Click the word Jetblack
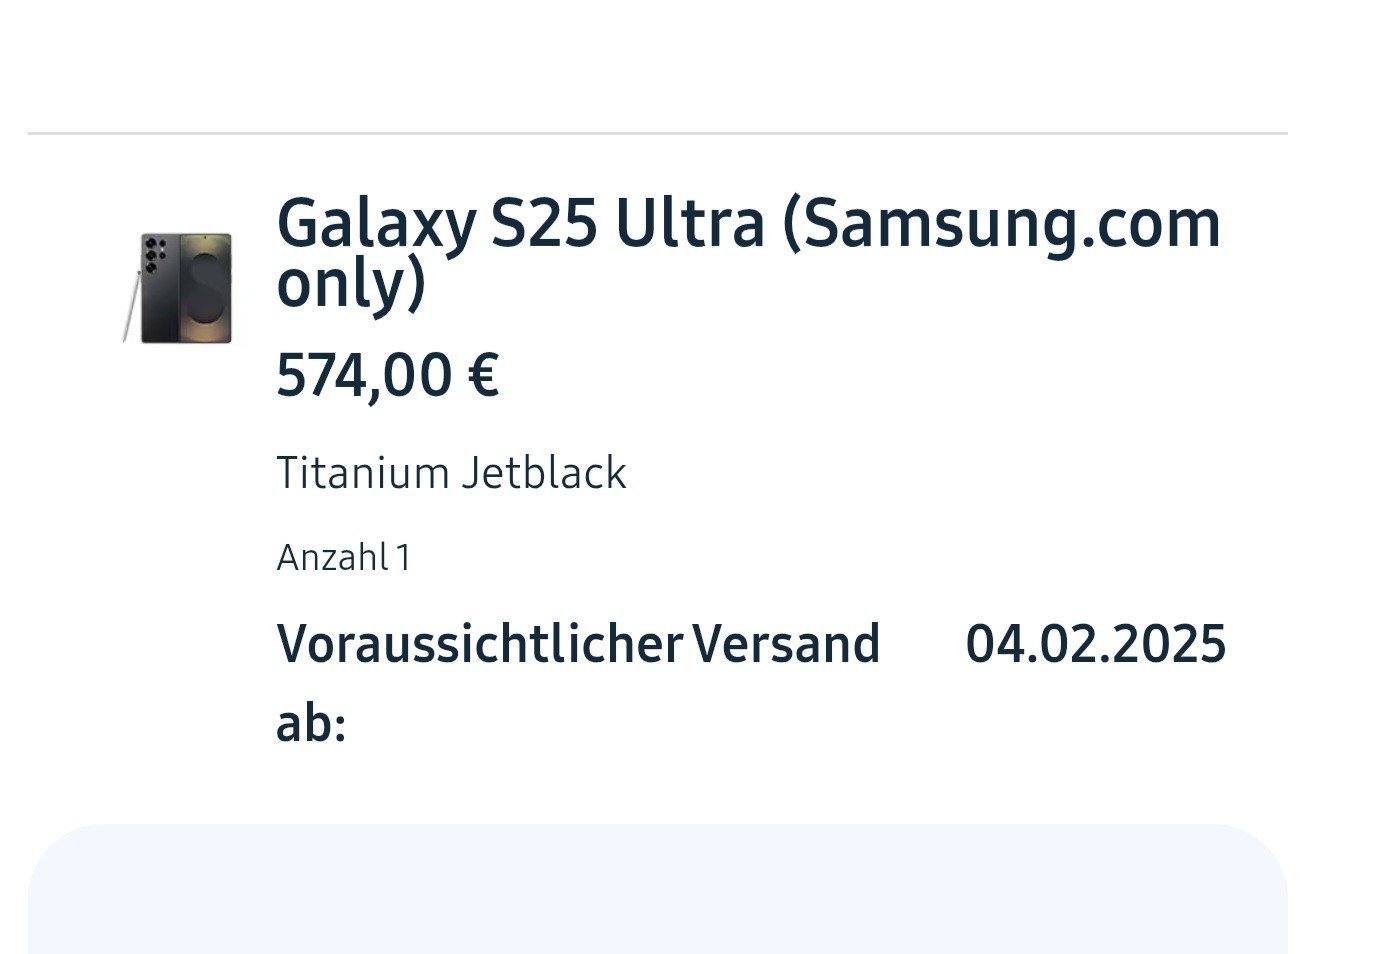The height and width of the screenshot is (954, 1378). [x=544, y=473]
